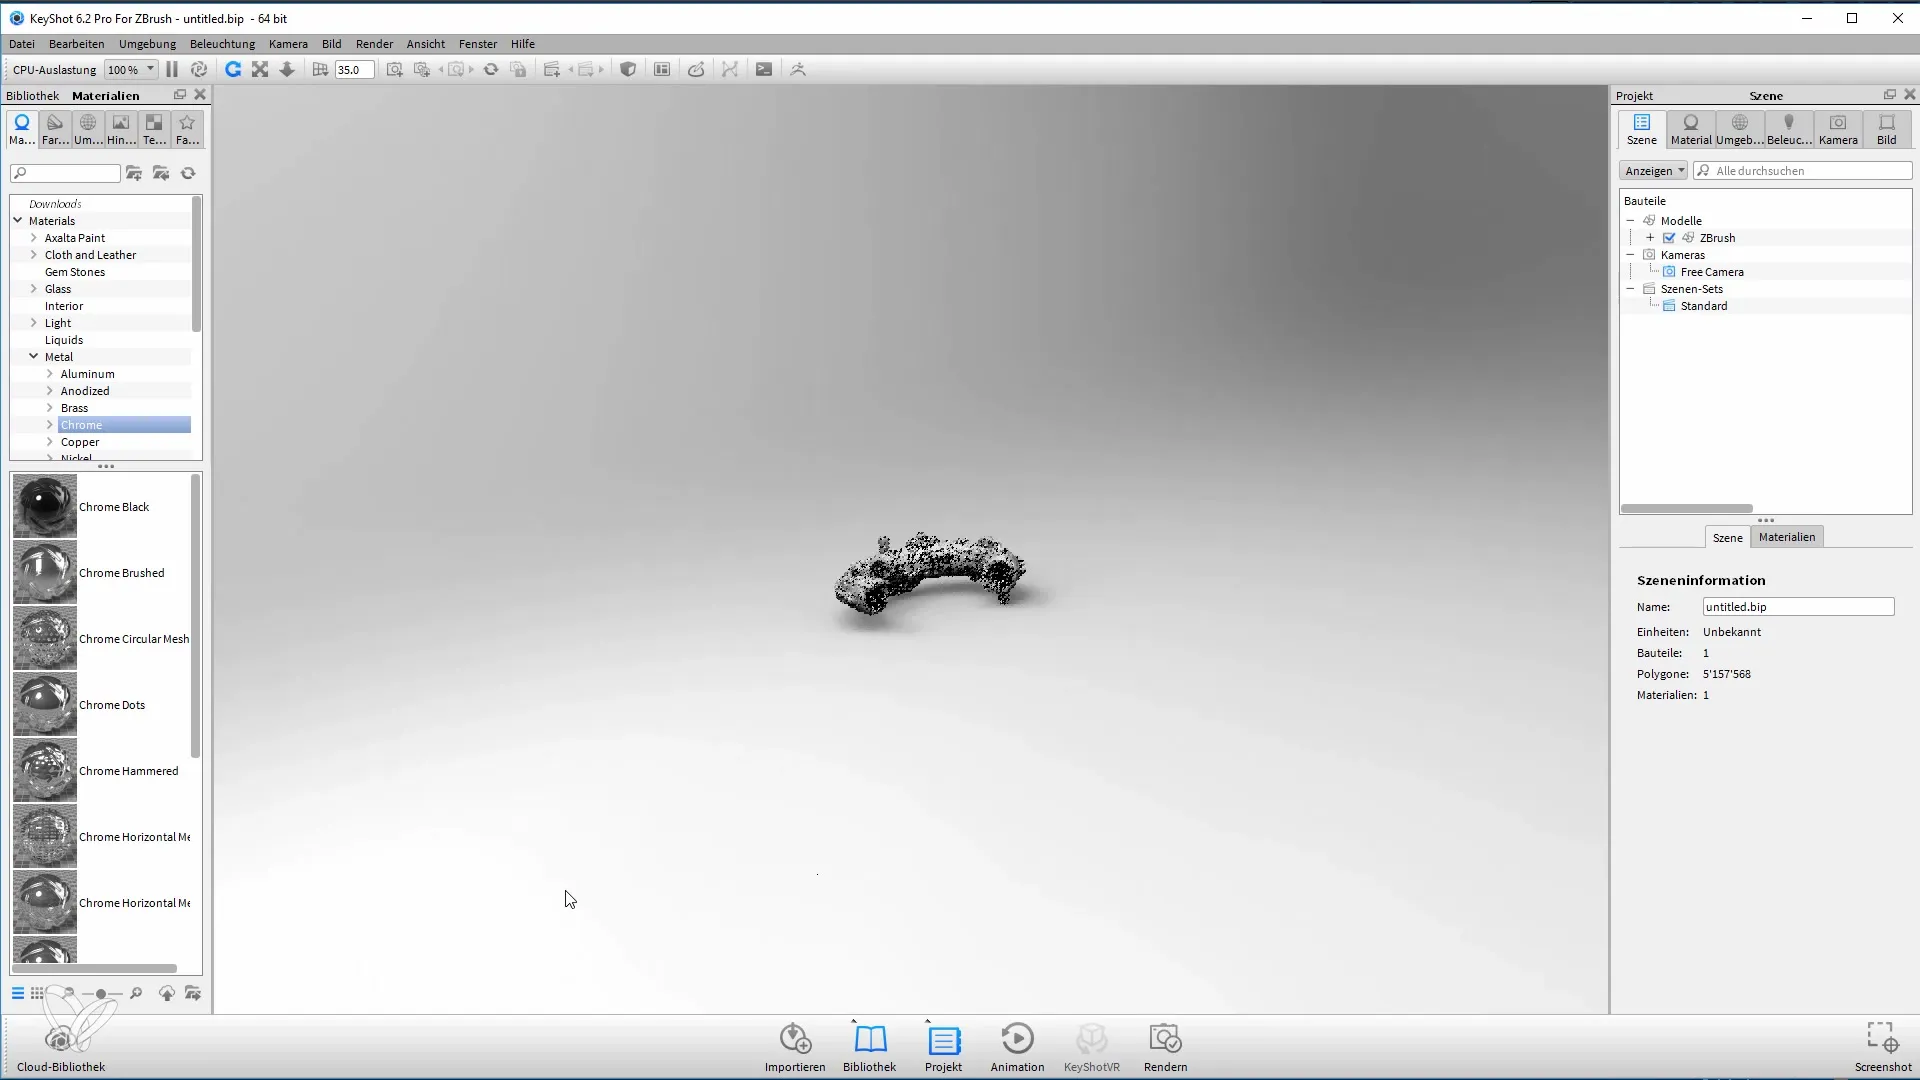Select the Chrome Dots material thumbnail
This screenshot has width=1920, height=1080.
[x=44, y=704]
